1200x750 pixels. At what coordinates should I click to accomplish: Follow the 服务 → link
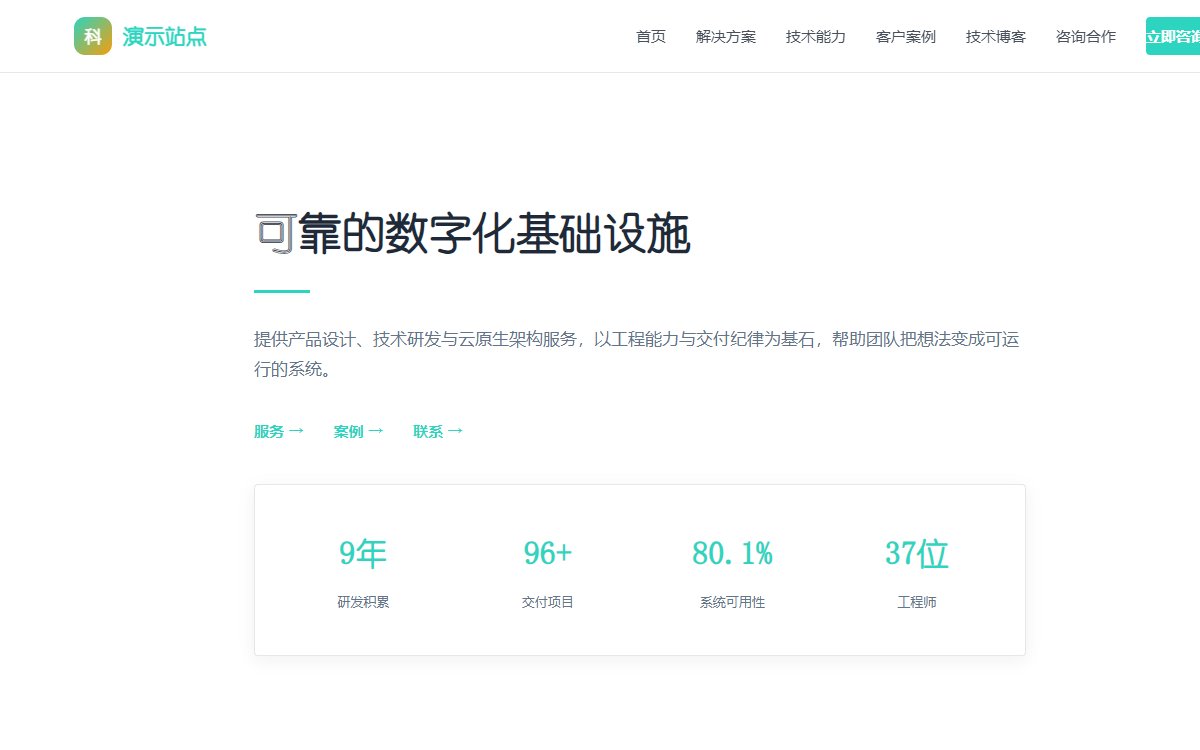click(279, 432)
